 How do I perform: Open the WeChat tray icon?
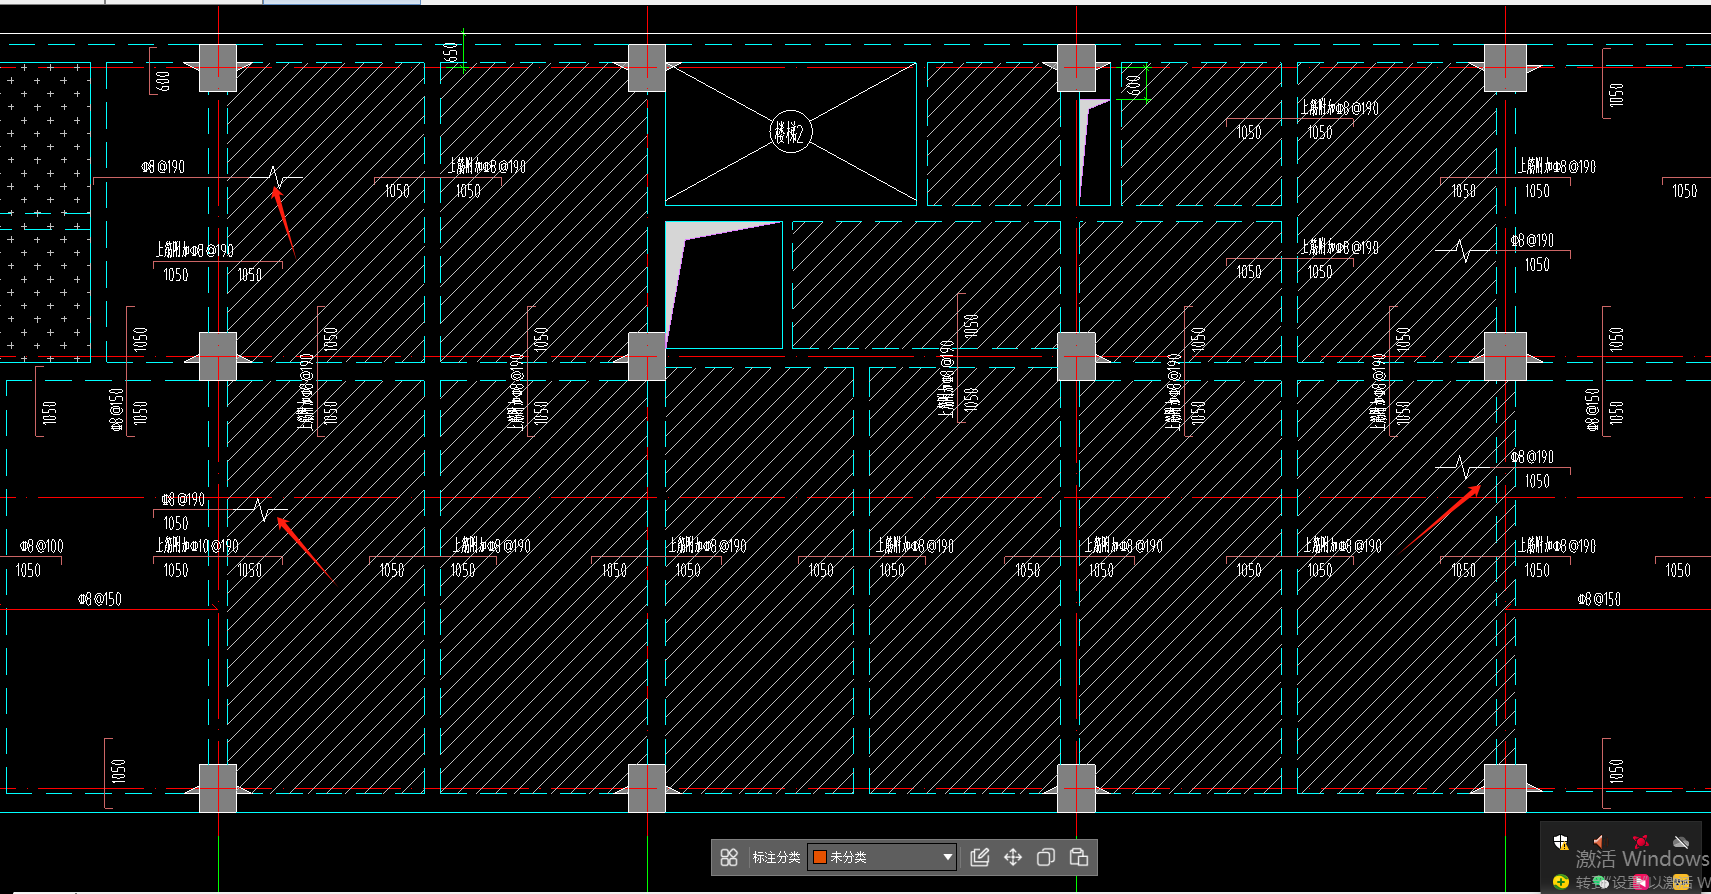pos(1601,882)
